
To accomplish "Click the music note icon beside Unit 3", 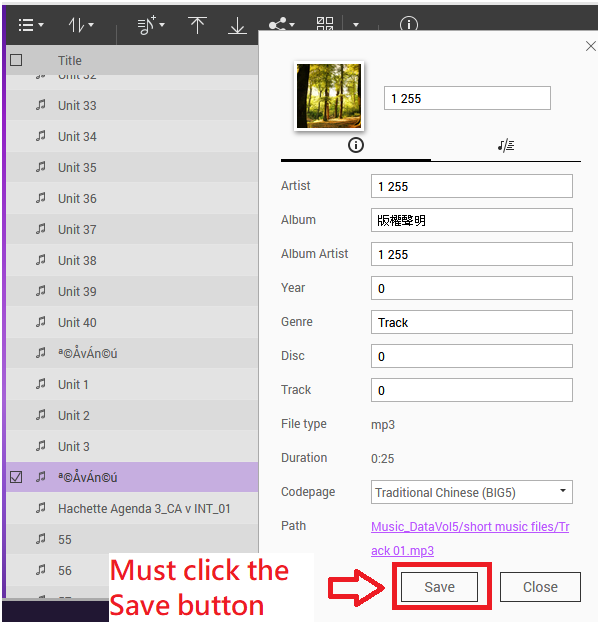I will point(41,446).
